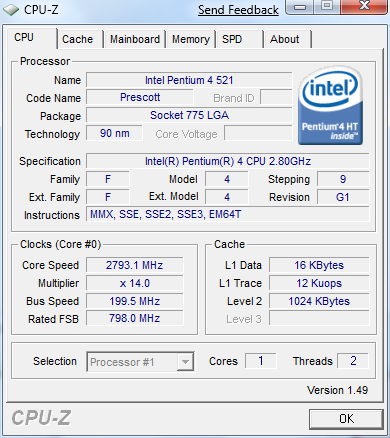
Task: Open the Memory tab
Action: [191, 39]
